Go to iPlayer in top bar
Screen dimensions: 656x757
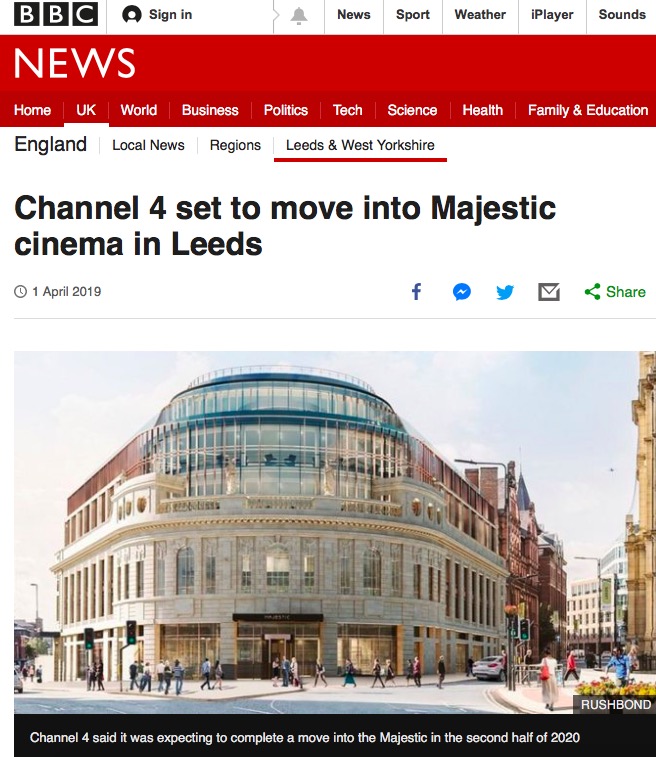pos(552,15)
